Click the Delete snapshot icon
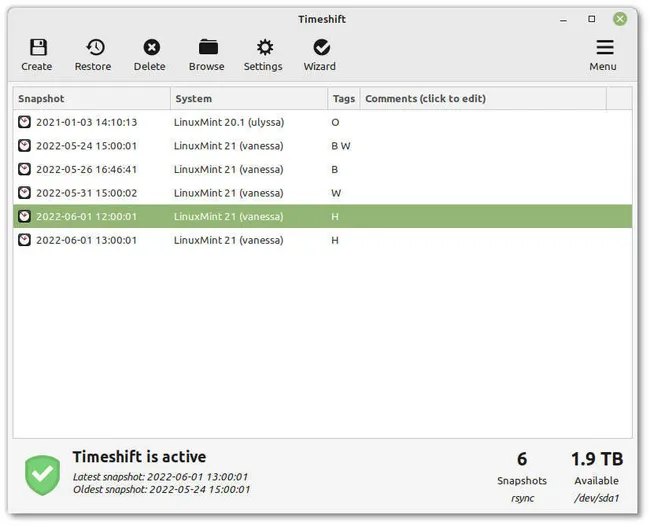 (151, 47)
